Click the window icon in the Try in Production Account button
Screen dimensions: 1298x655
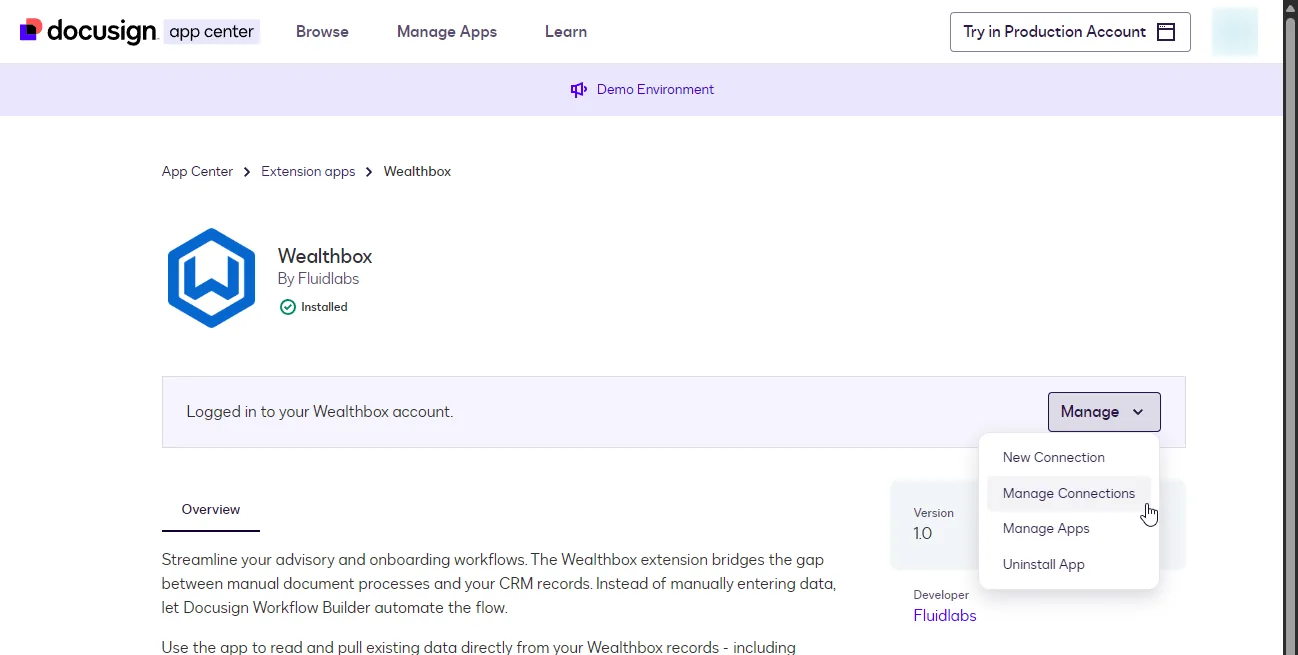click(x=1166, y=32)
